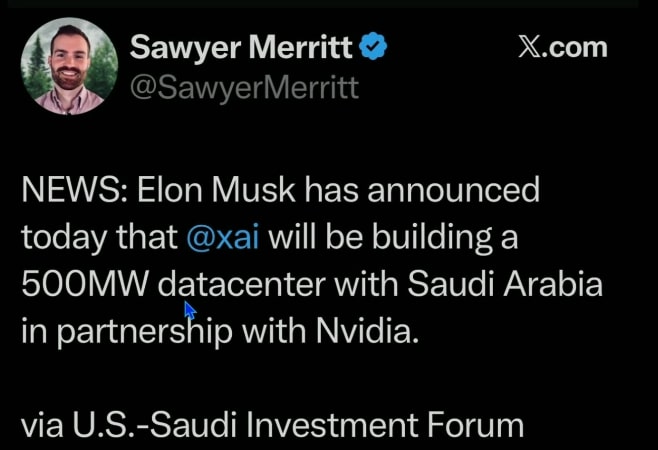Click the 500MW text in tweet
The width and height of the screenshot is (658, 450).
(85, 284)
